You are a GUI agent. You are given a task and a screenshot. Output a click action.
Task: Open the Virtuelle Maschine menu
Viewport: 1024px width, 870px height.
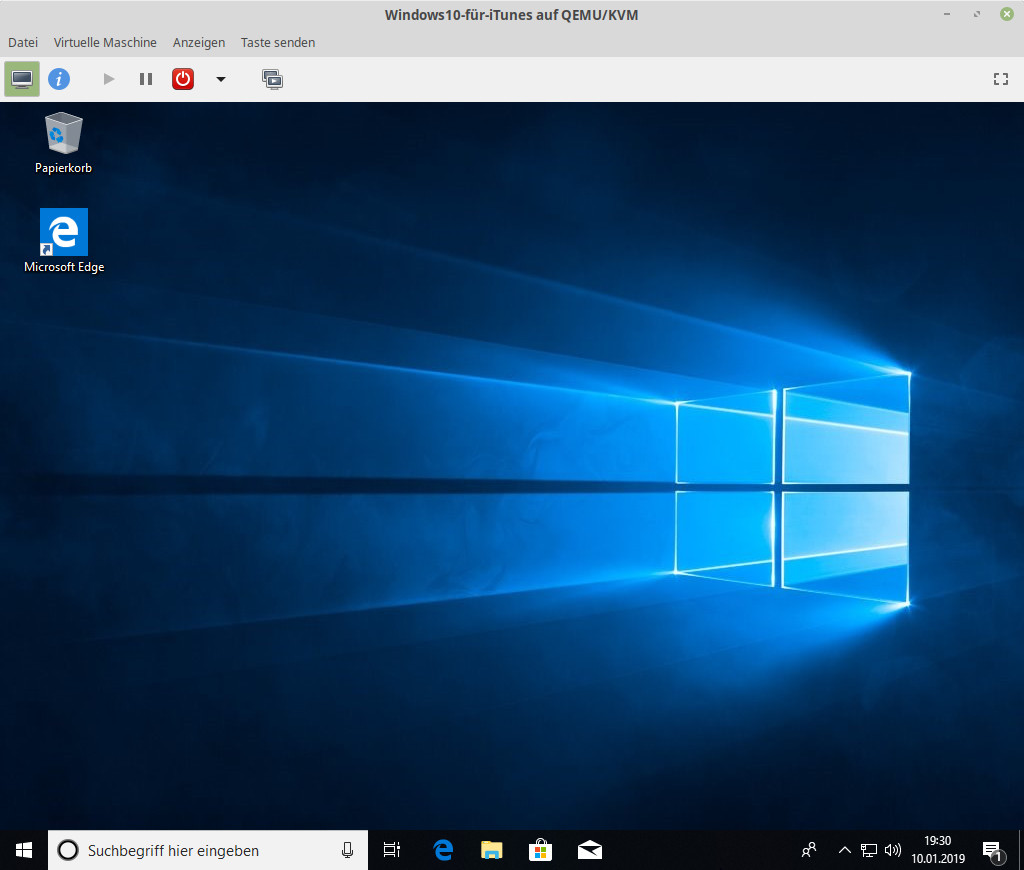(x=105, y=43)
